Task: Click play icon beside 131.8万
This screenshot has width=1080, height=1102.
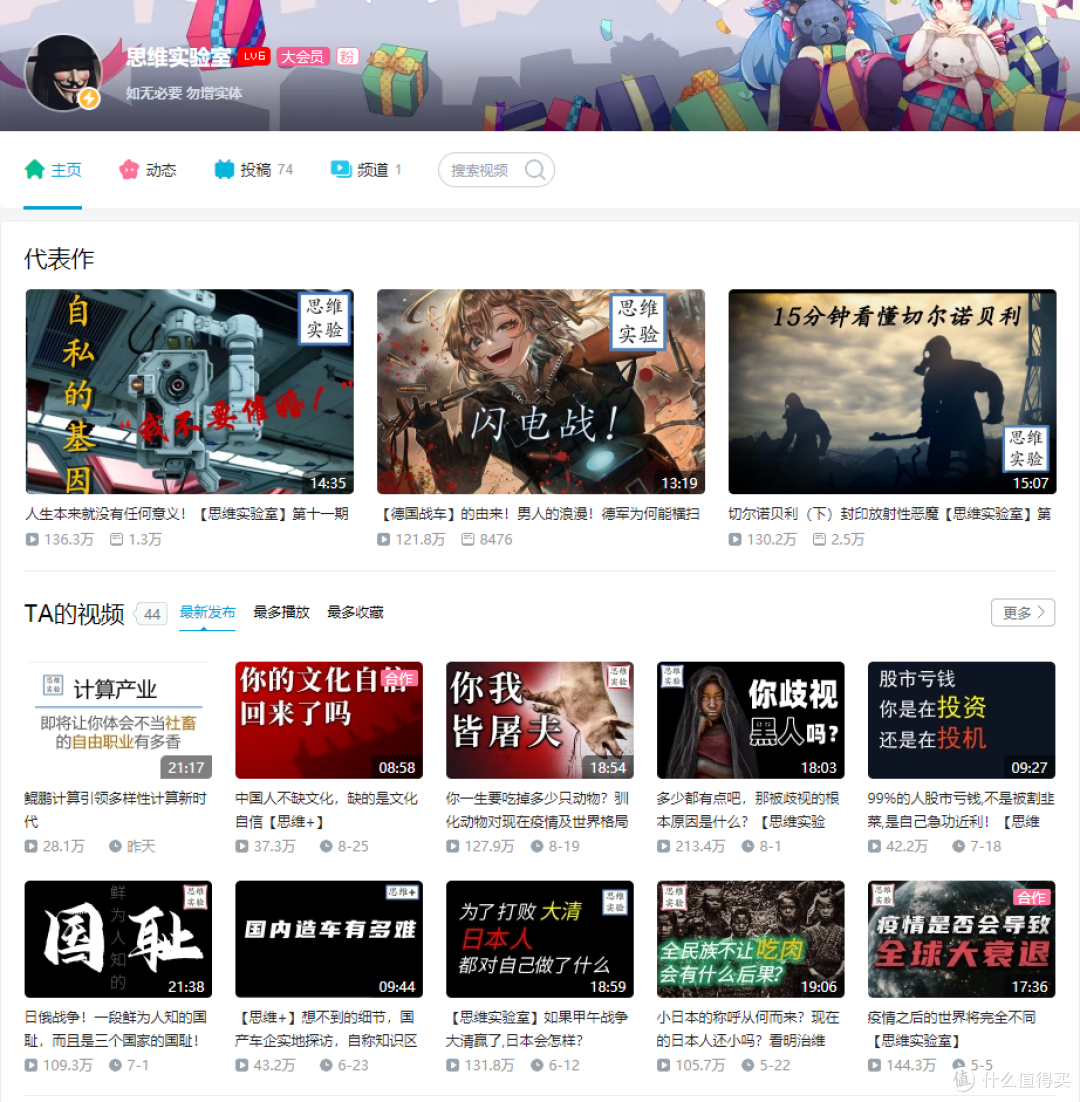Action: (x=453, y=1065)
